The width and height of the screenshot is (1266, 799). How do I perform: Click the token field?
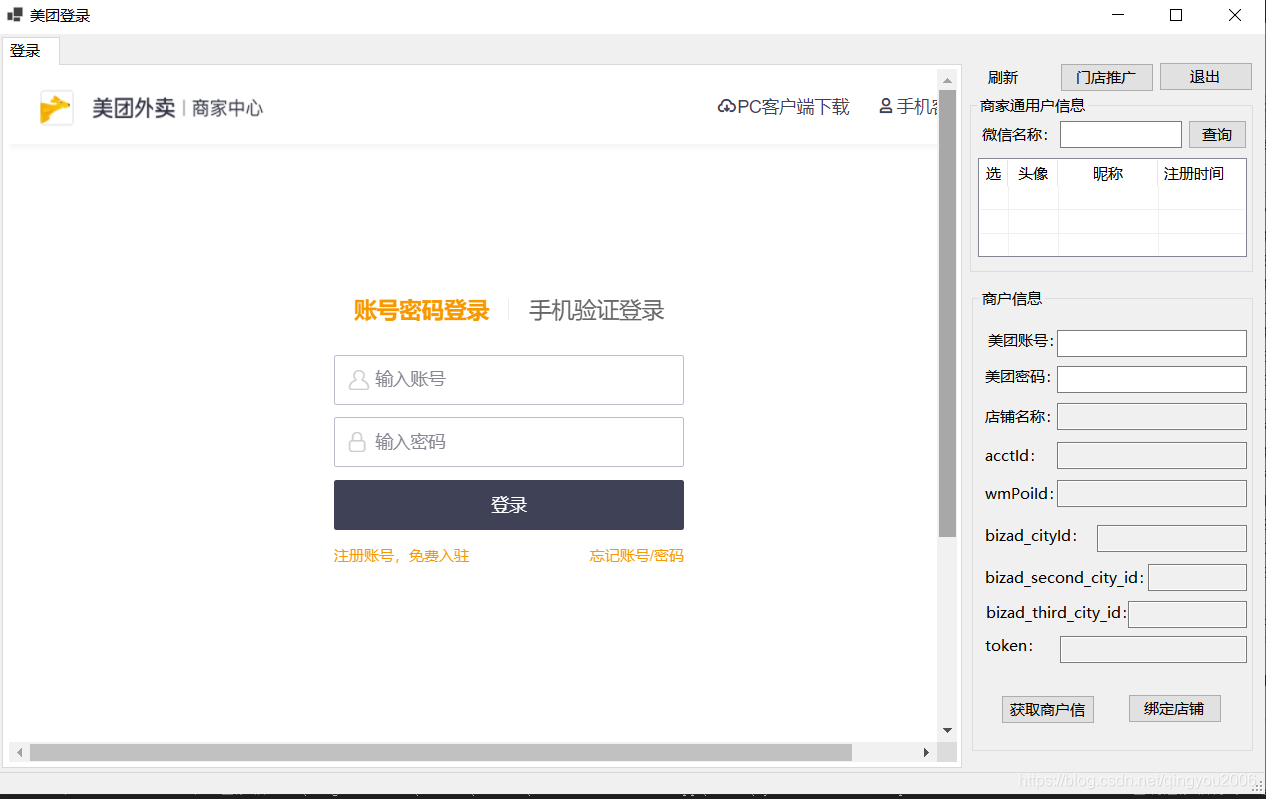tap(1153, 649)
